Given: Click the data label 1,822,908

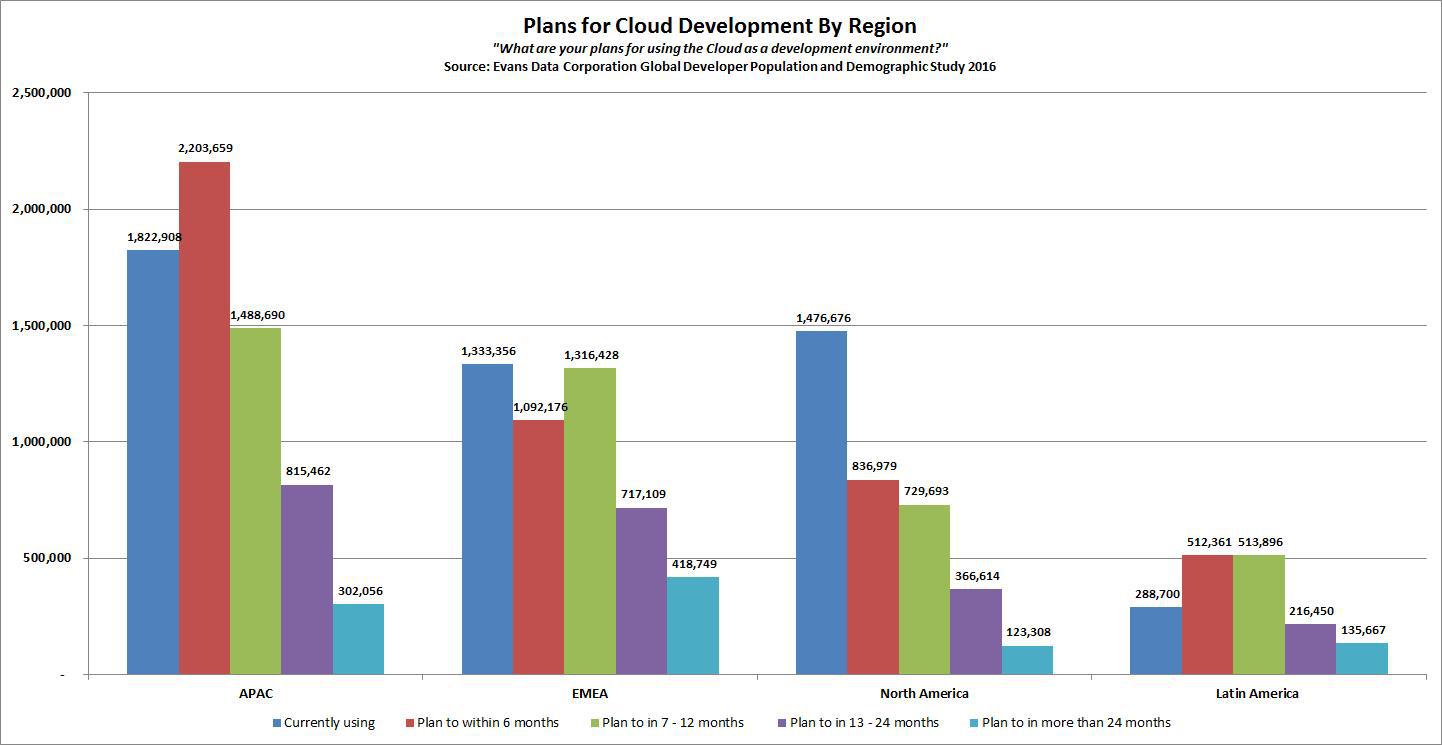Looking at the screenshot, I should pos(154,237).
